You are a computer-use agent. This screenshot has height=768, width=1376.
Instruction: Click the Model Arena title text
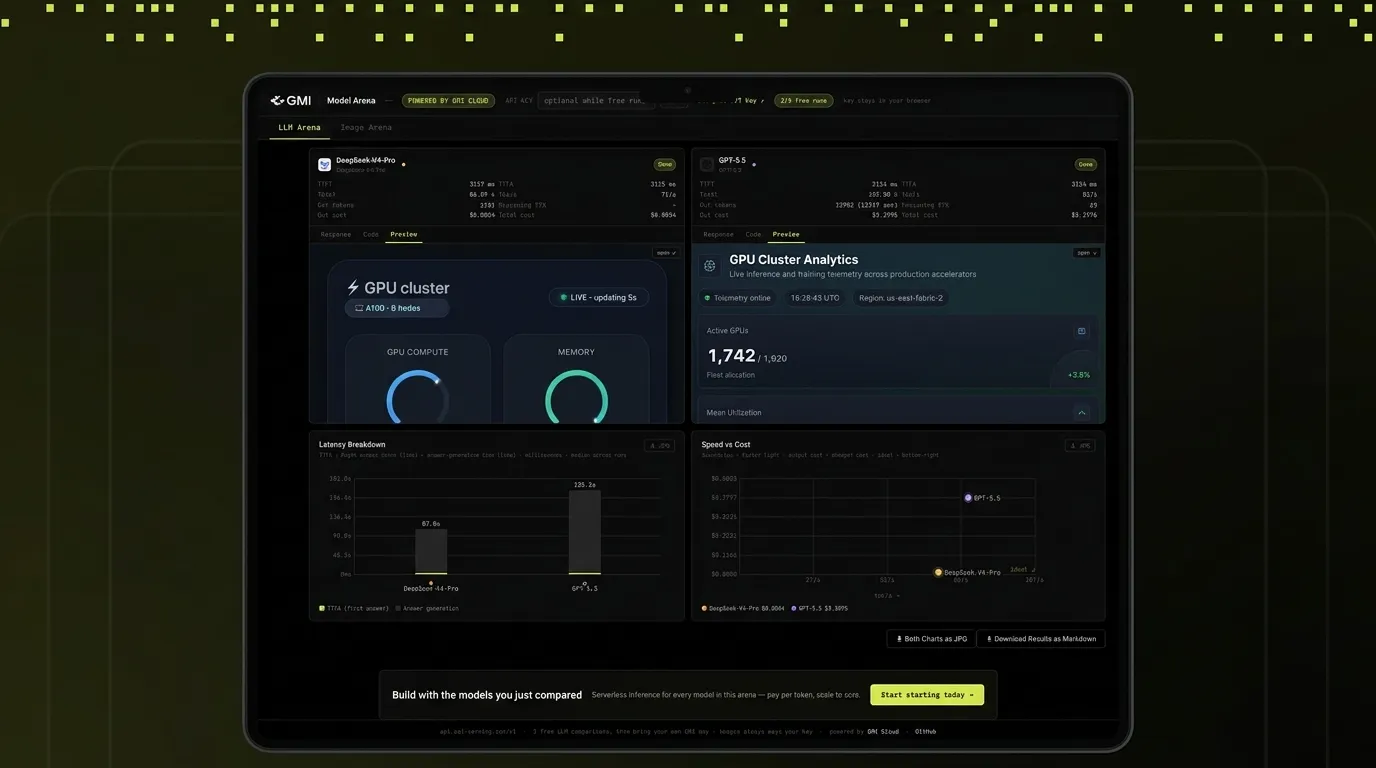click(x=351, y=101)
